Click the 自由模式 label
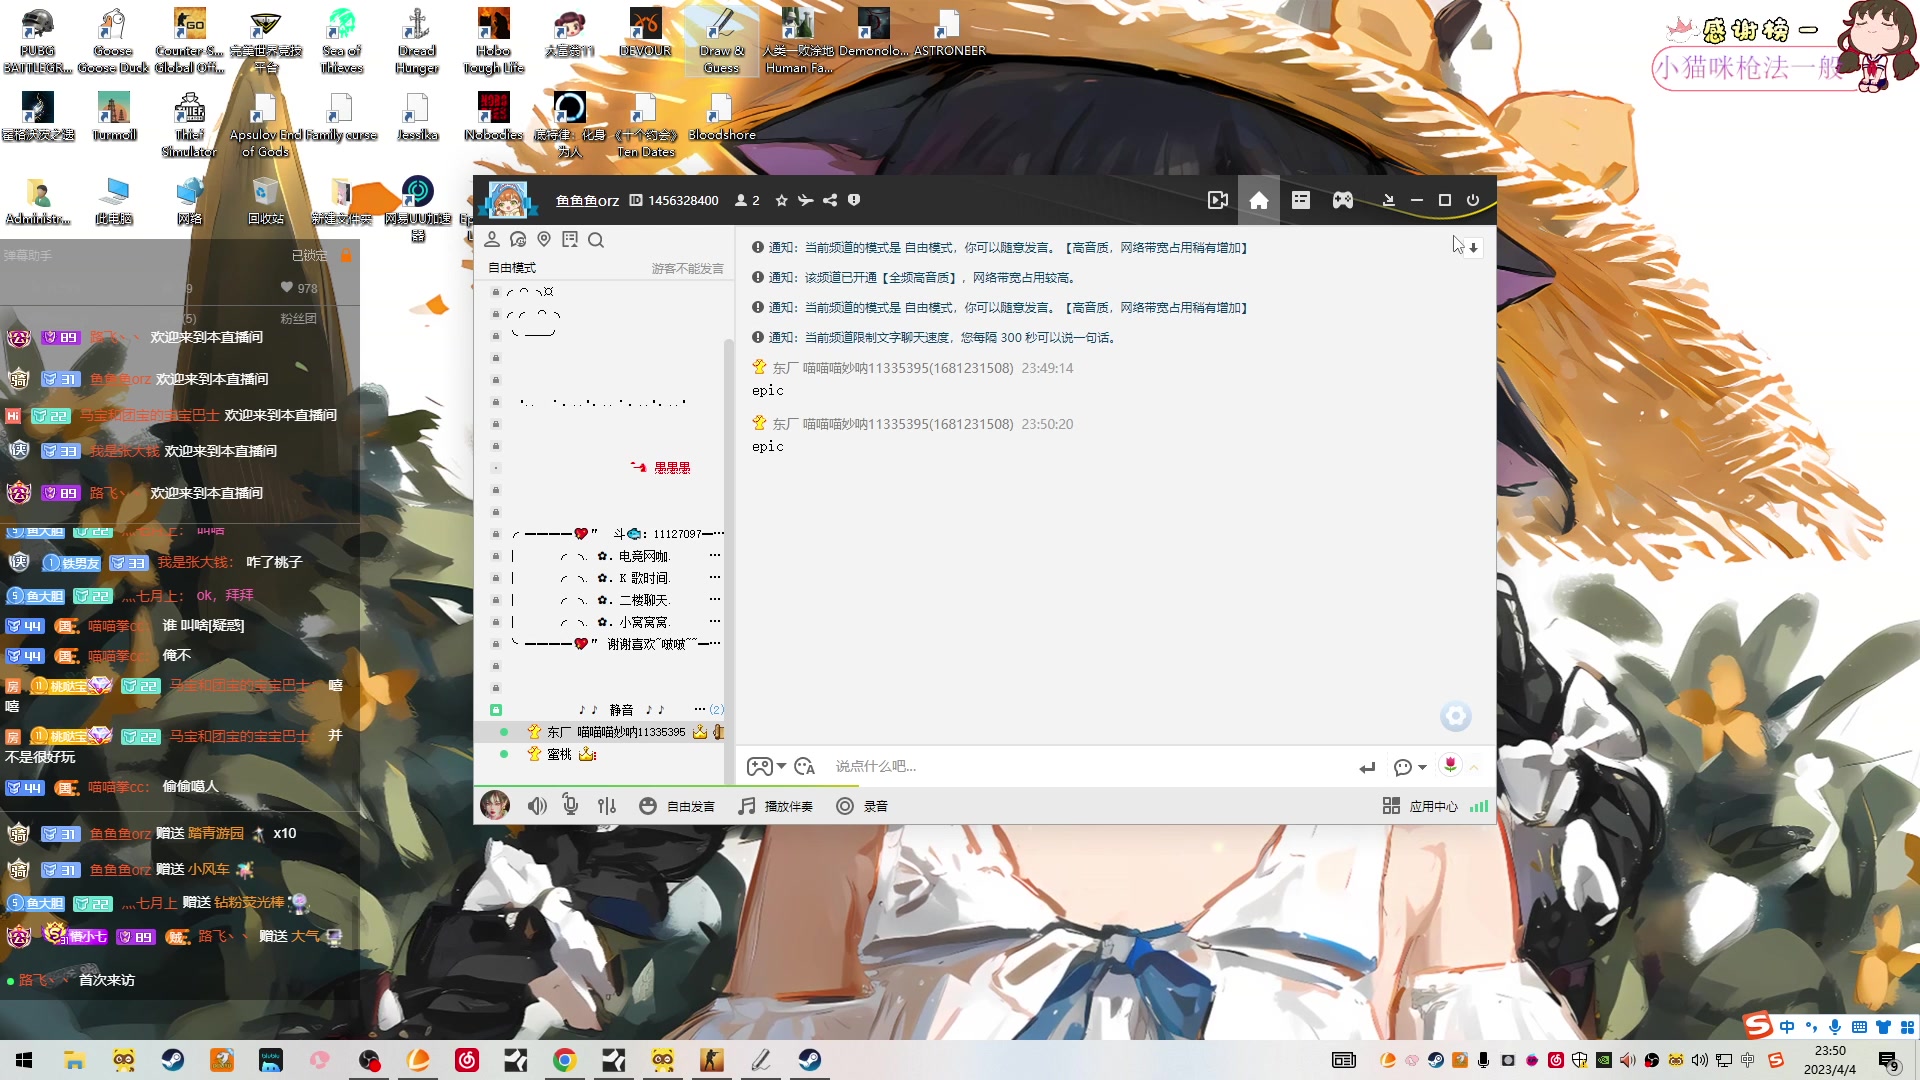This screenshot has width=1920, height=1080. [512, 268]
